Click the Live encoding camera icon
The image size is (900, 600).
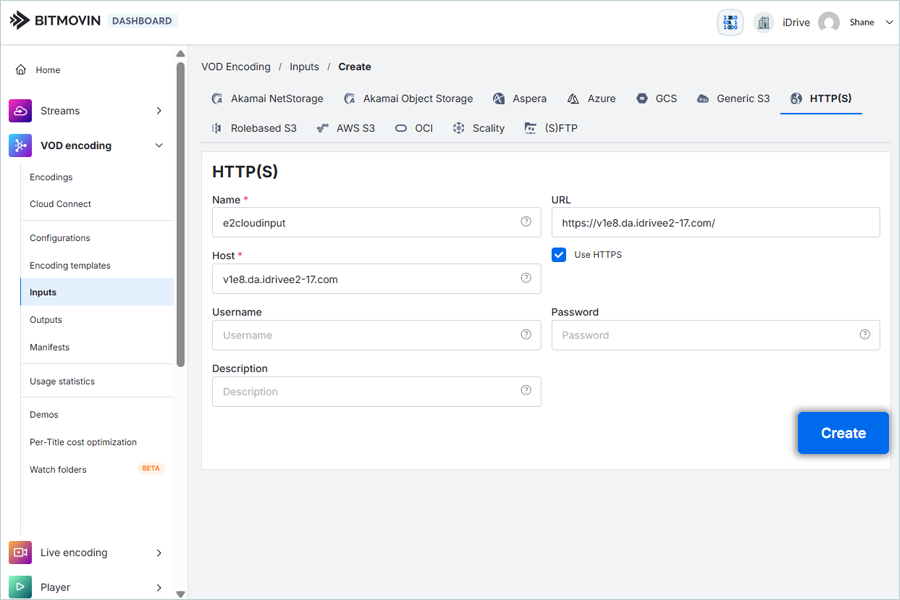point(20,552)
